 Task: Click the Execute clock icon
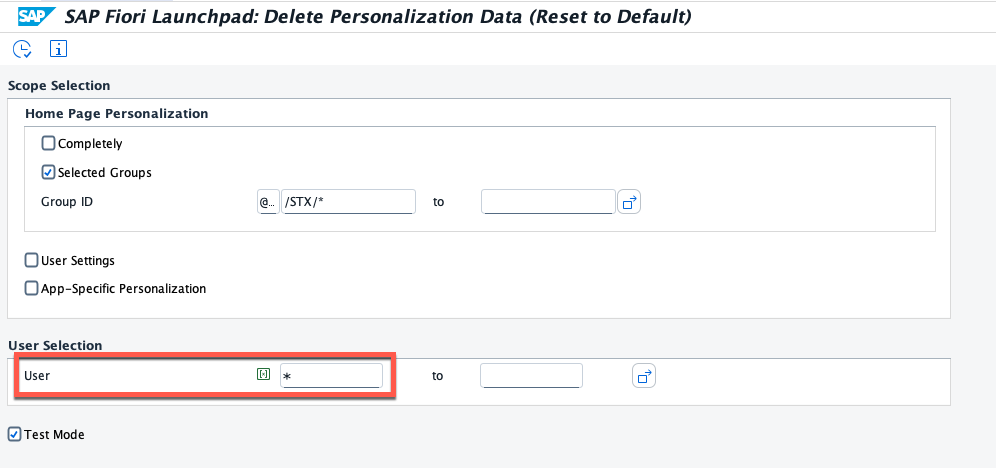22,48
